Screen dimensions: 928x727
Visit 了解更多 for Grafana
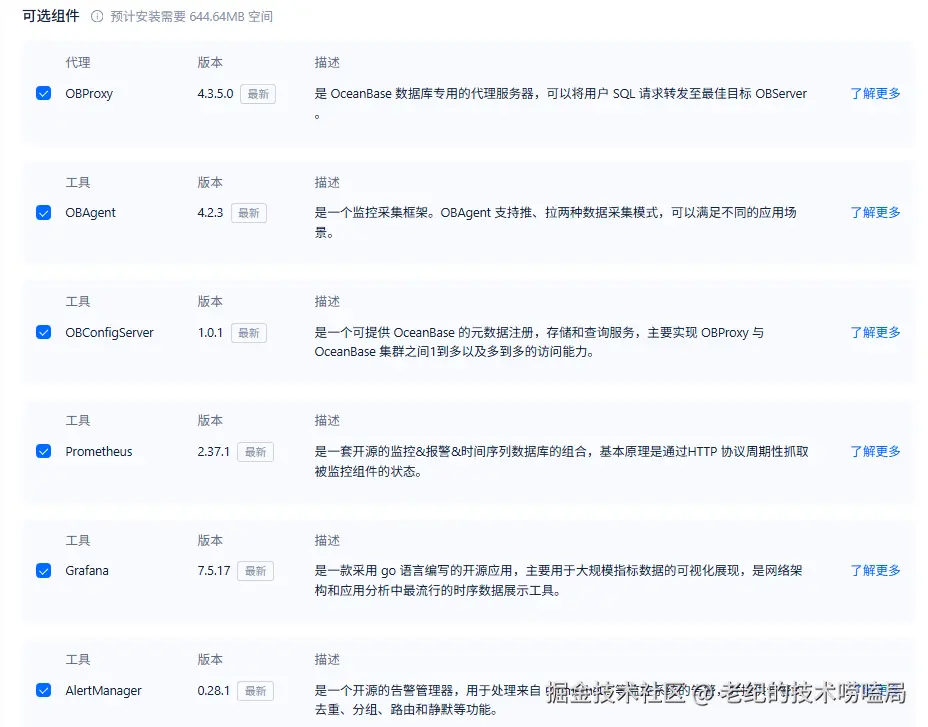875,571
